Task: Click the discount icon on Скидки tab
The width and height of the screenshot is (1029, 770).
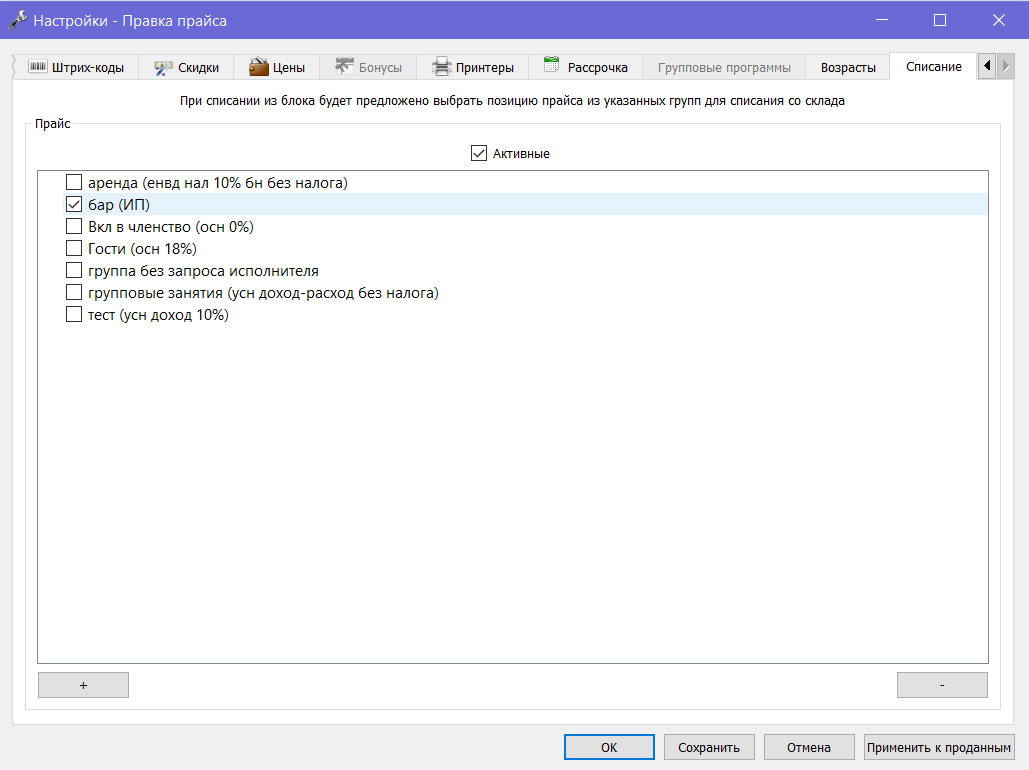Action: click(163, 68)
